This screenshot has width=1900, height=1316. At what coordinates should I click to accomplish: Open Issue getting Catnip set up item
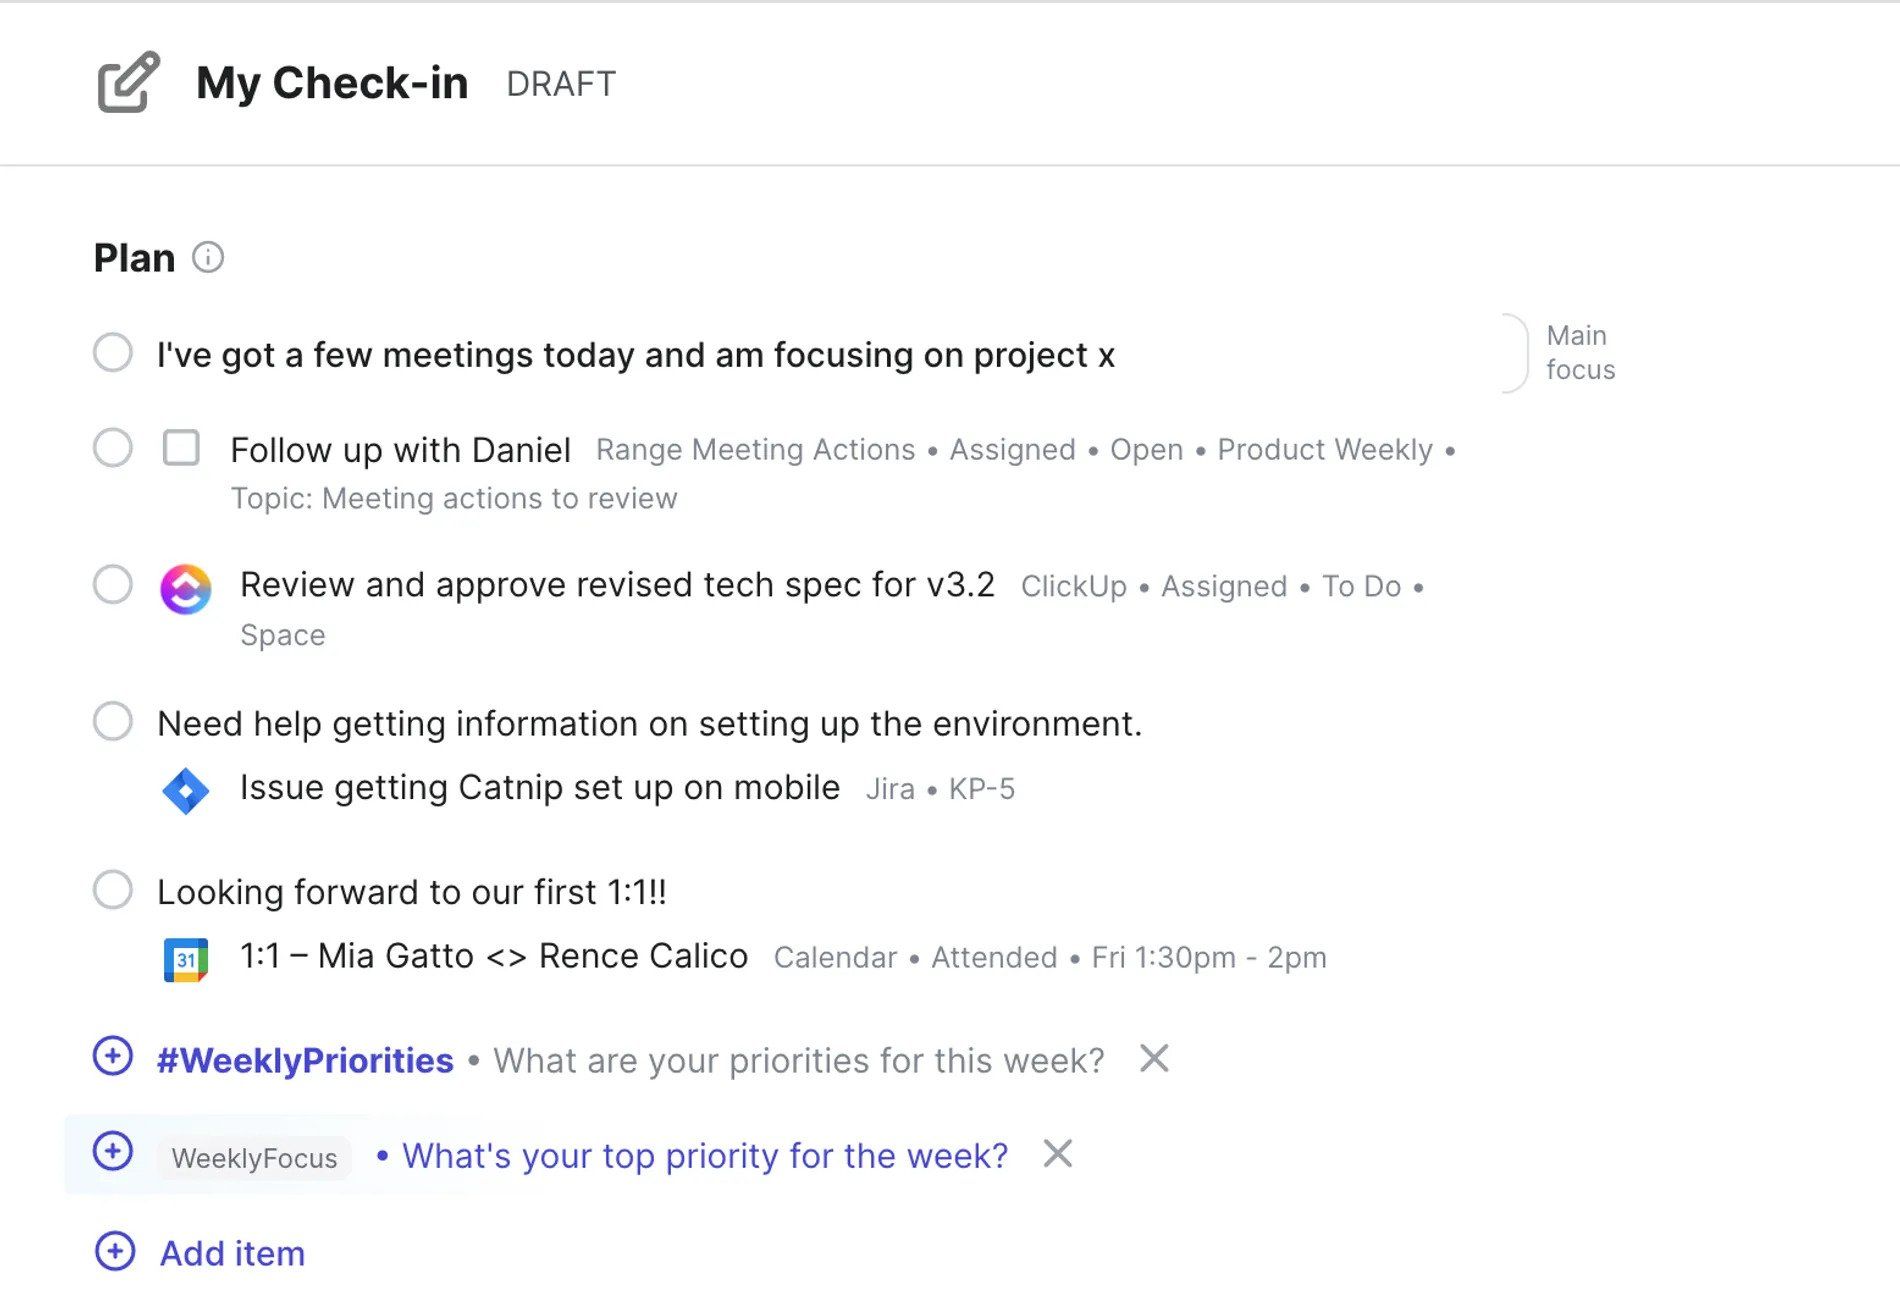point(540,788)
